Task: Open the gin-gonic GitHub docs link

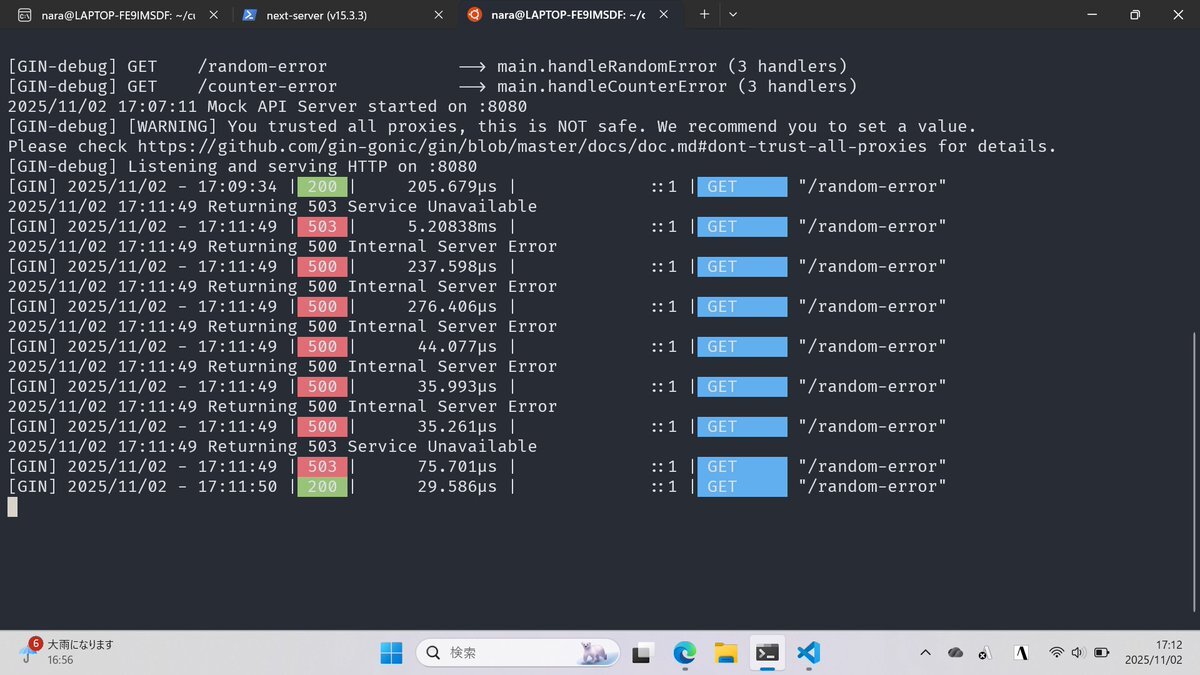Action: [x=596, y=147]
